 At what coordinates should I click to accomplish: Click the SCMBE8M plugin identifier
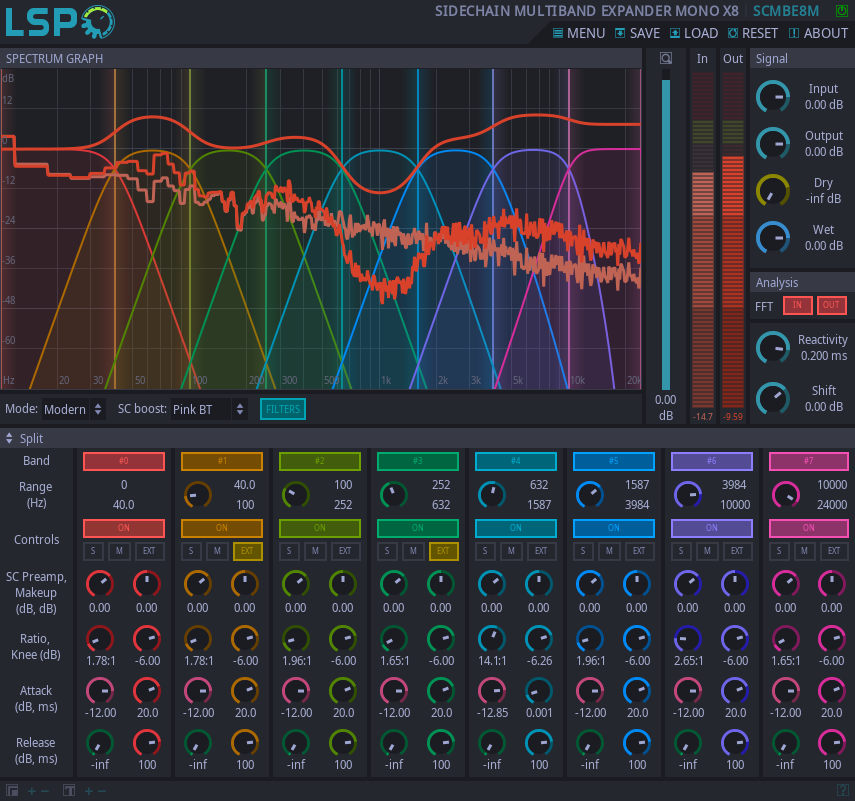(786, 11)
